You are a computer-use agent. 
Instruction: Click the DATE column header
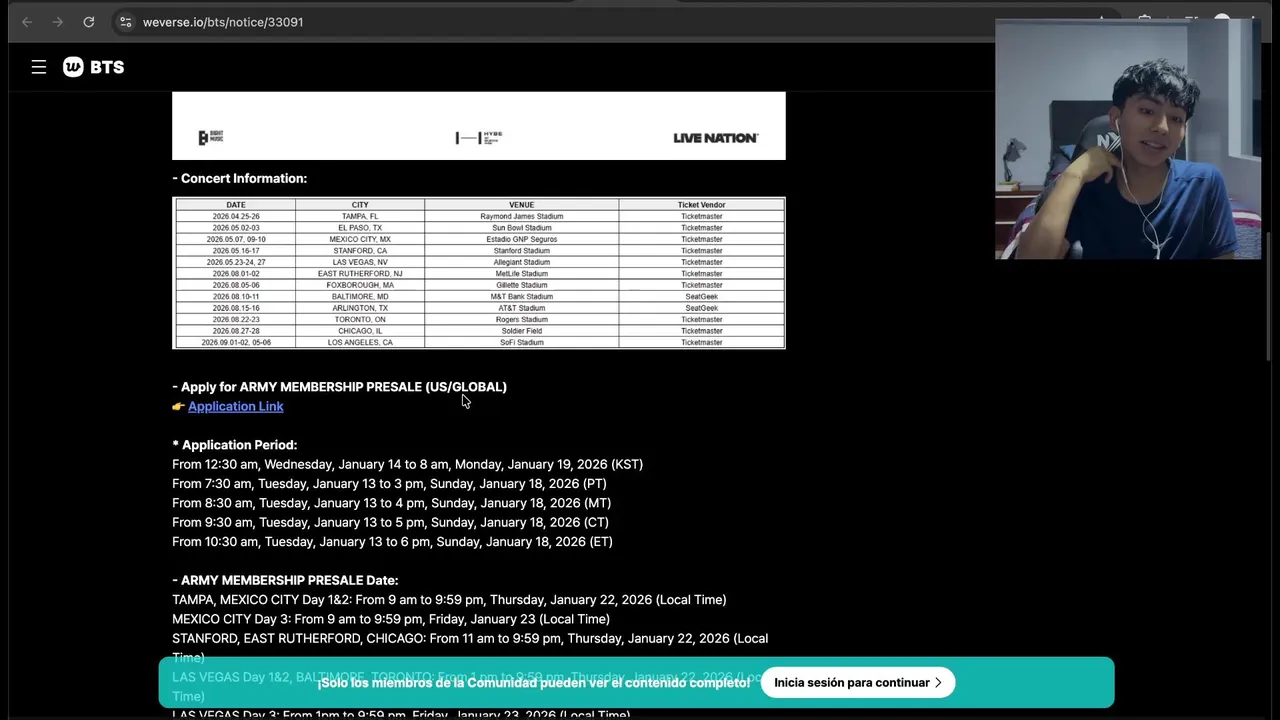tap(236, 205)
